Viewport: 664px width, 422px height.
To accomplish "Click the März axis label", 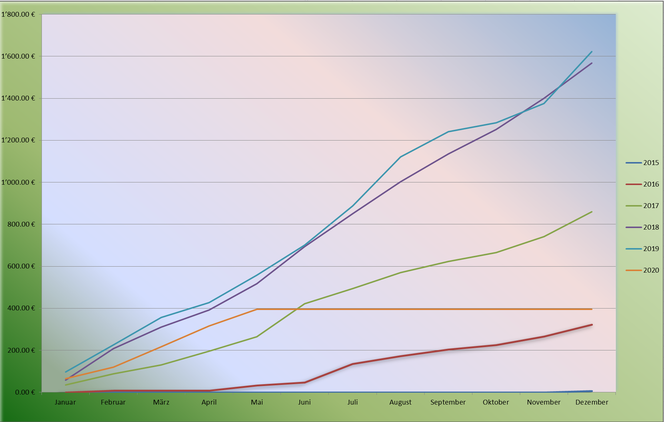I will (x=161, y=402).
